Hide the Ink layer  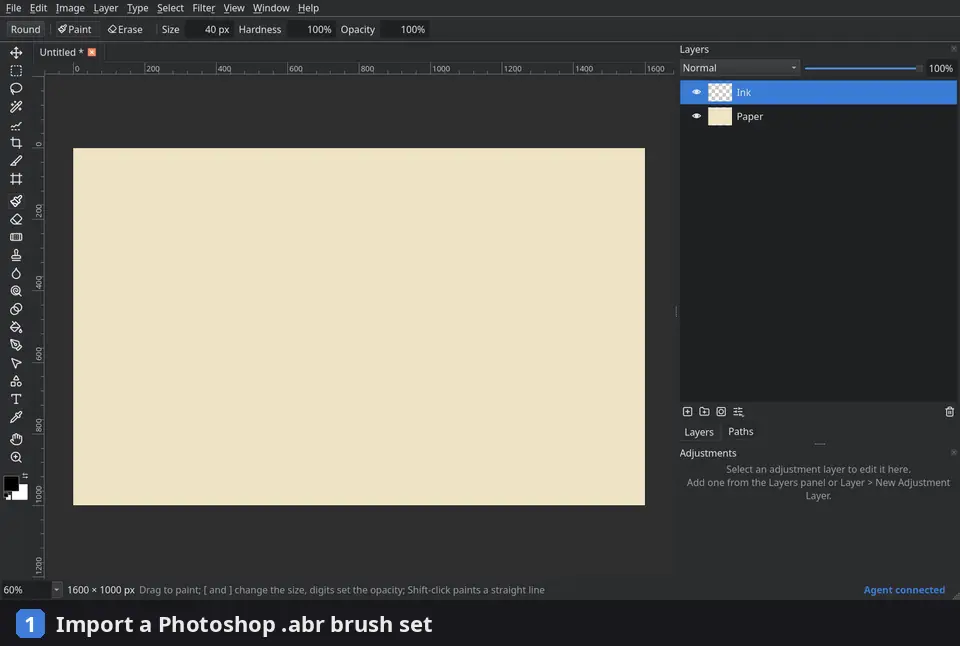click(696, 92)
